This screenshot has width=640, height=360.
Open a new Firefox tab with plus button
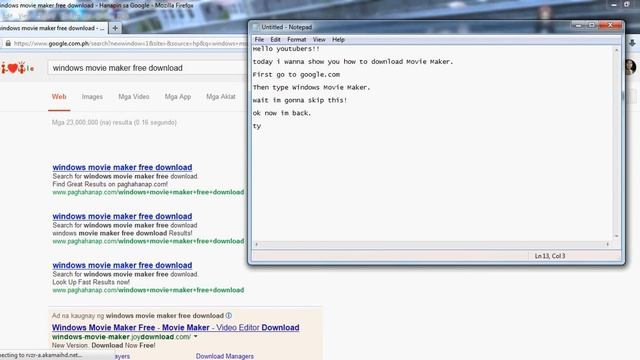115,28
